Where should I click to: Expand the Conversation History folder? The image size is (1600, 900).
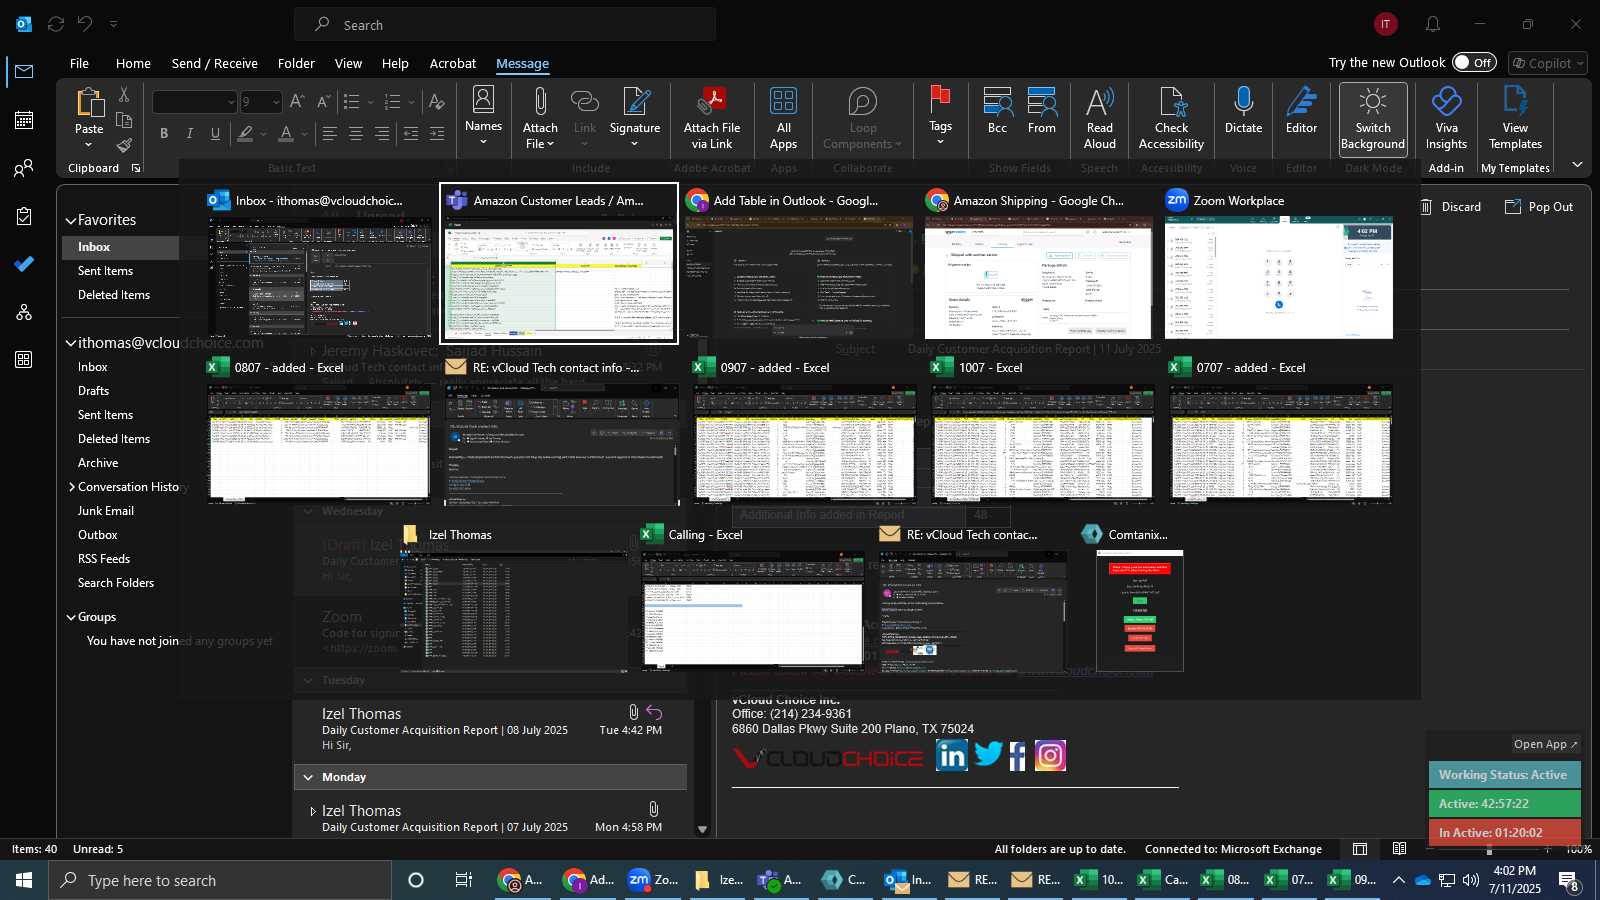[72, 487]
